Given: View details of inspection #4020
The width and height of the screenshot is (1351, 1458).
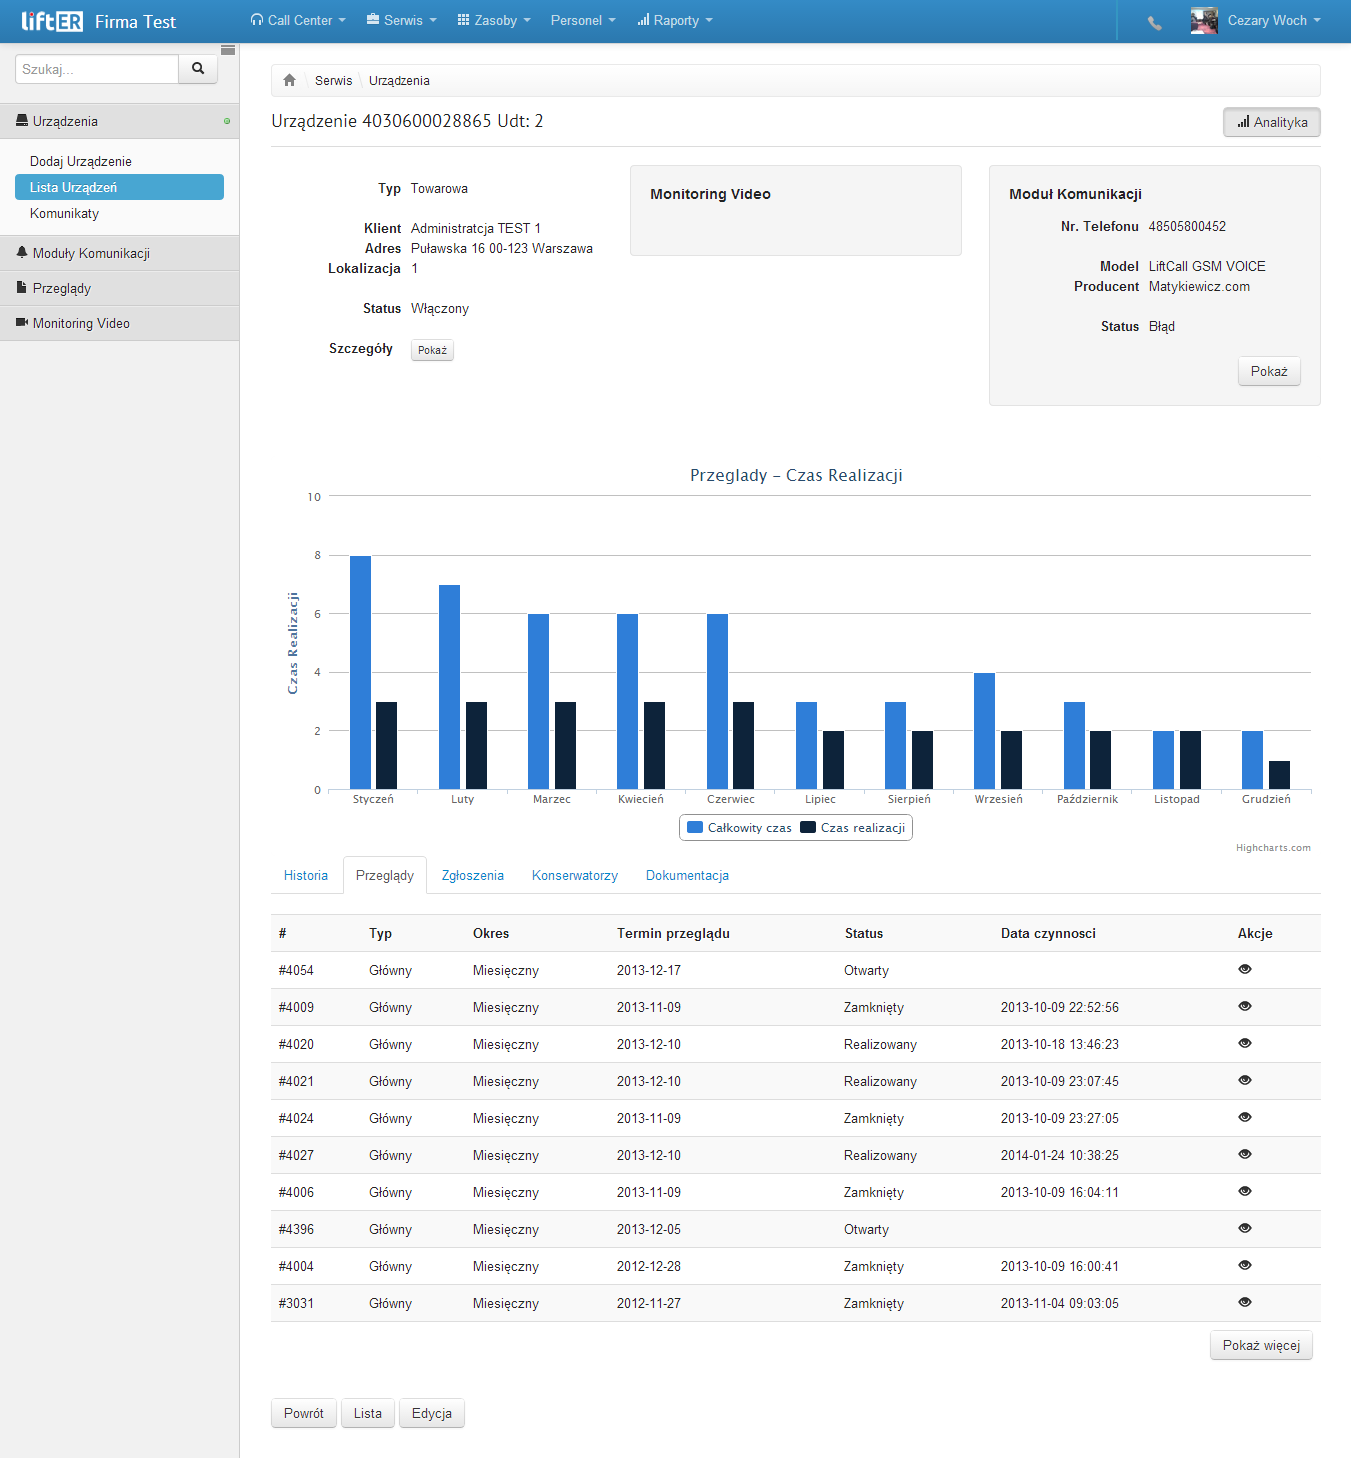Looking at the screenshot, I should point(1245,1043).
